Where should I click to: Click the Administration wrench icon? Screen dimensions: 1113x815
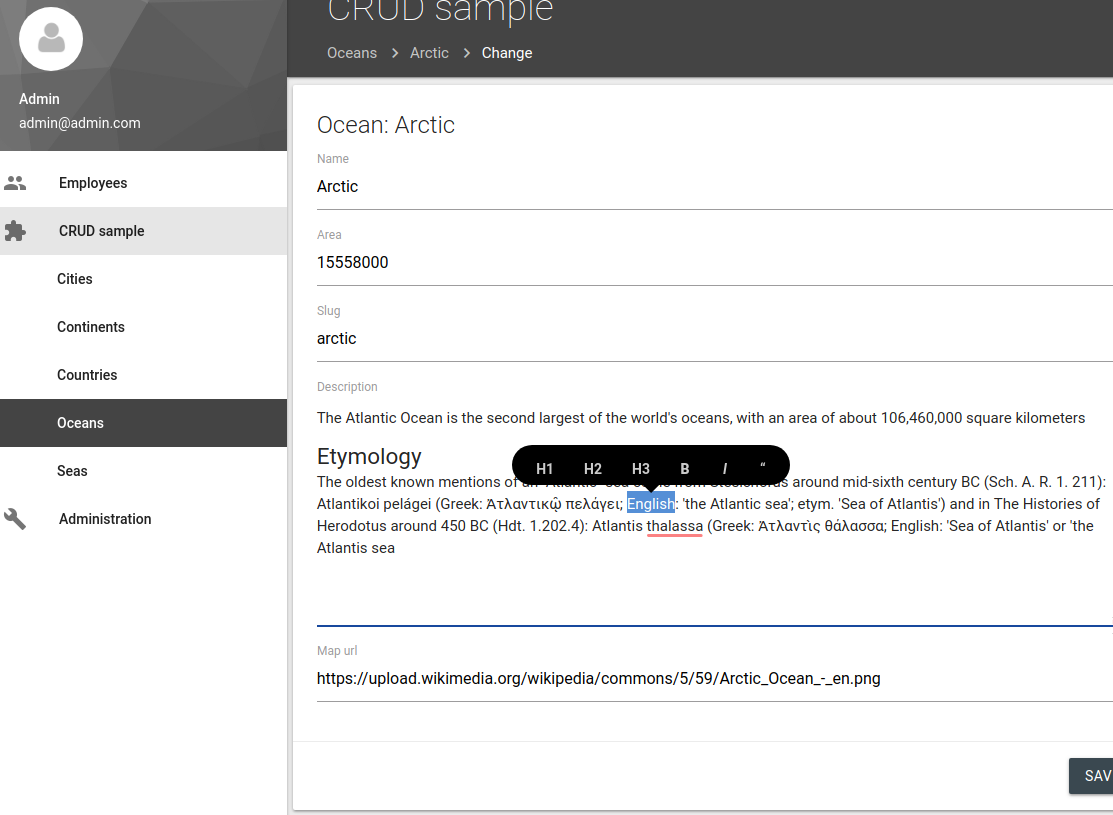tap(15, 519)
